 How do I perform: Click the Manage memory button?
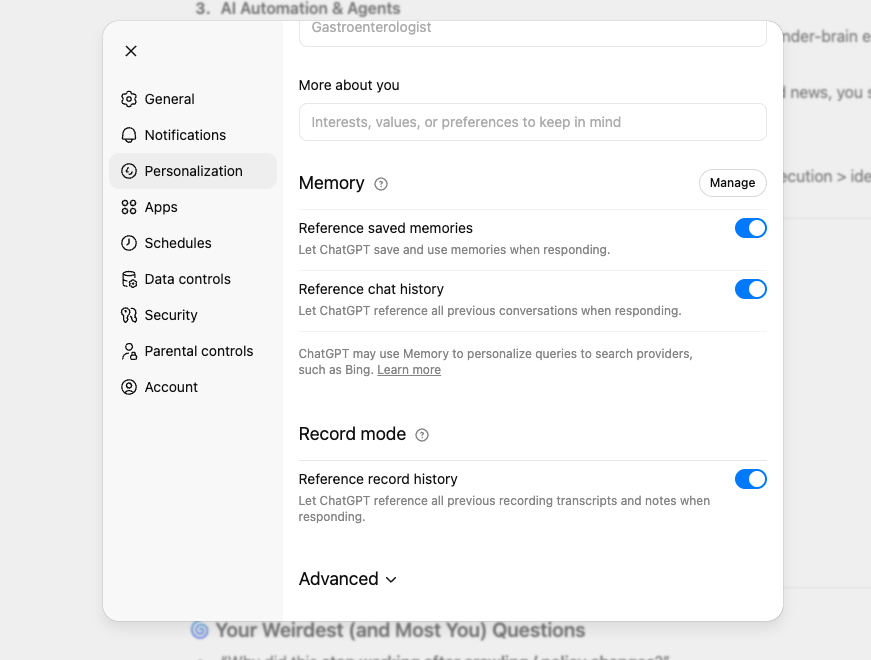(x=732, y=183)
